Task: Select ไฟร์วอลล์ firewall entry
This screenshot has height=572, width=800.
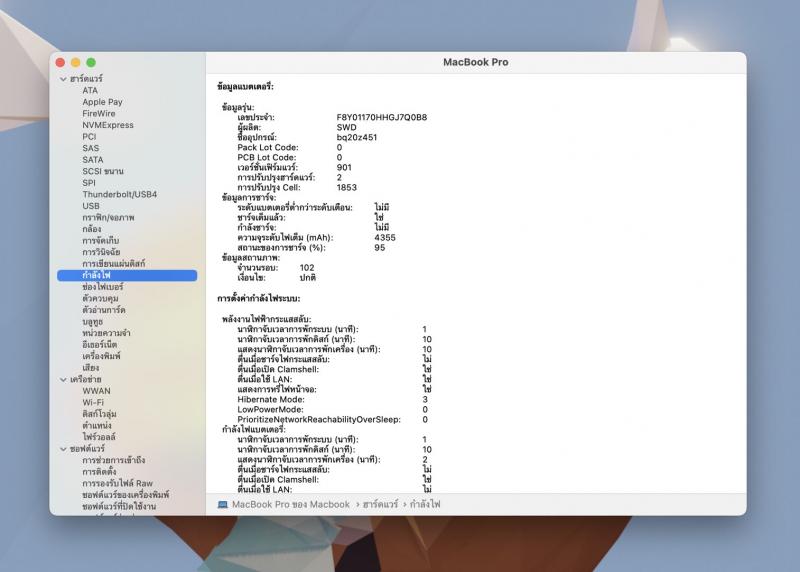Action: [x=99, y=437]
